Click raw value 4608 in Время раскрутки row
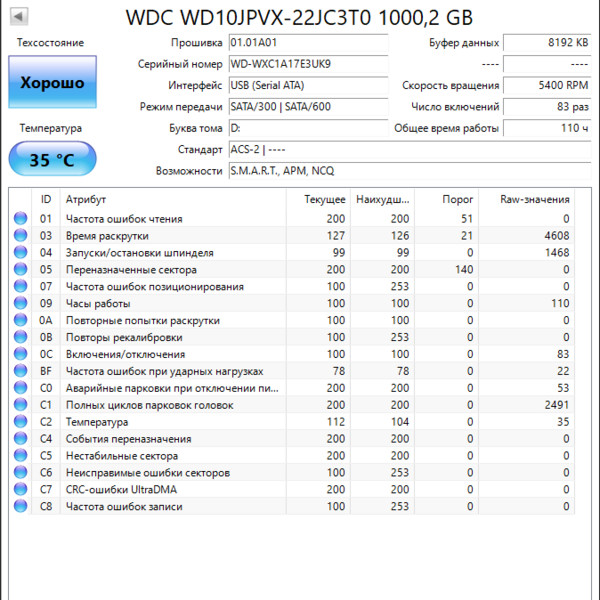 (x=557, y=236)
